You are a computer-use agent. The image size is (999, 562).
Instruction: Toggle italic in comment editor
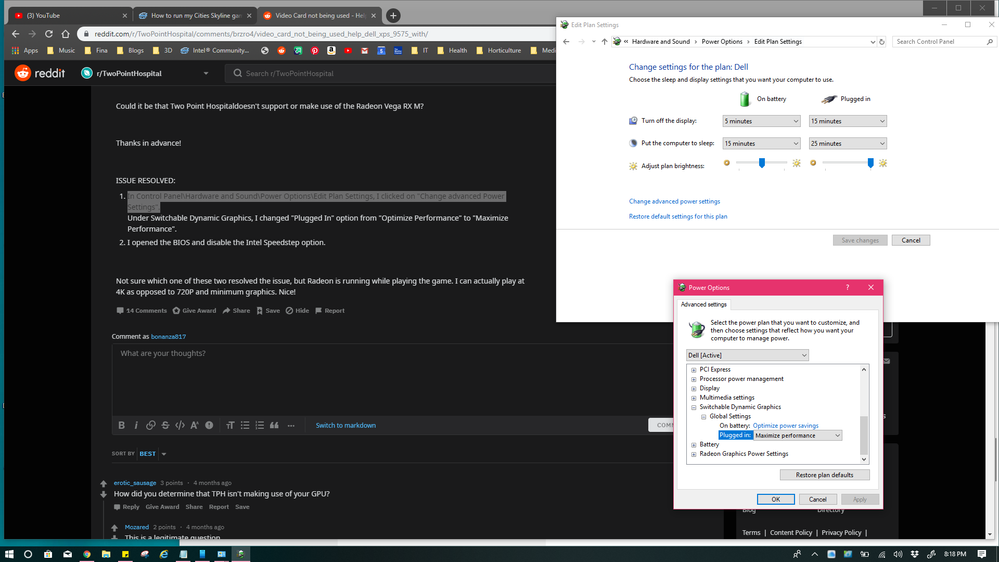[136, 425]
